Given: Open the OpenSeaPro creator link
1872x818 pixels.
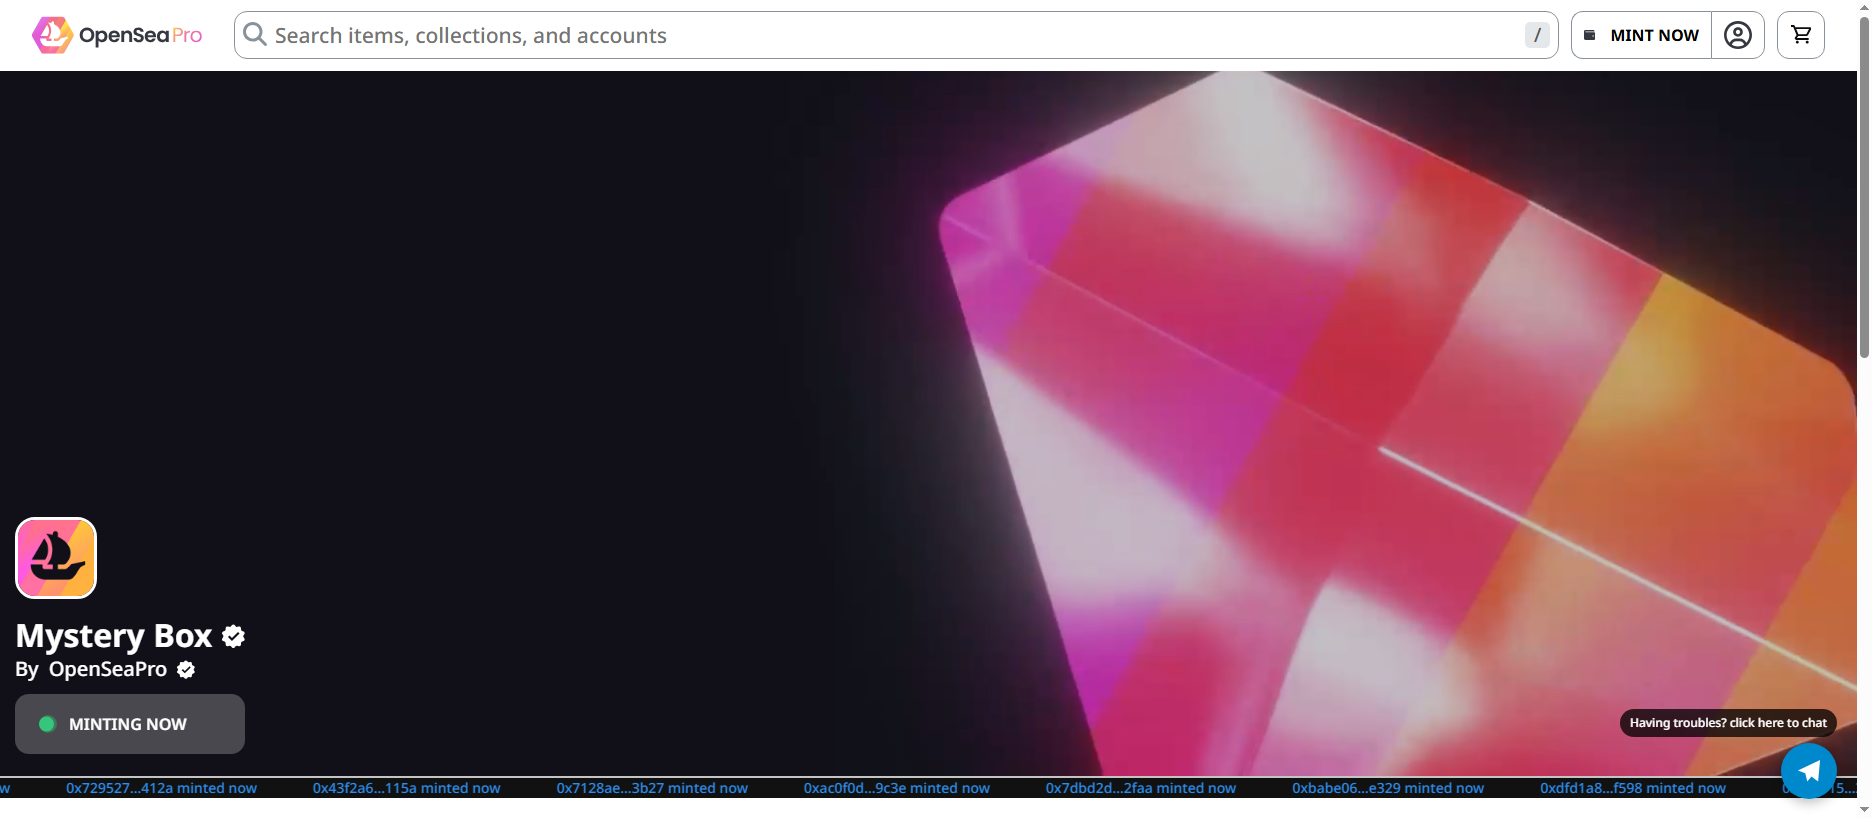Looking at the screenshot, I should click(108, 669).
